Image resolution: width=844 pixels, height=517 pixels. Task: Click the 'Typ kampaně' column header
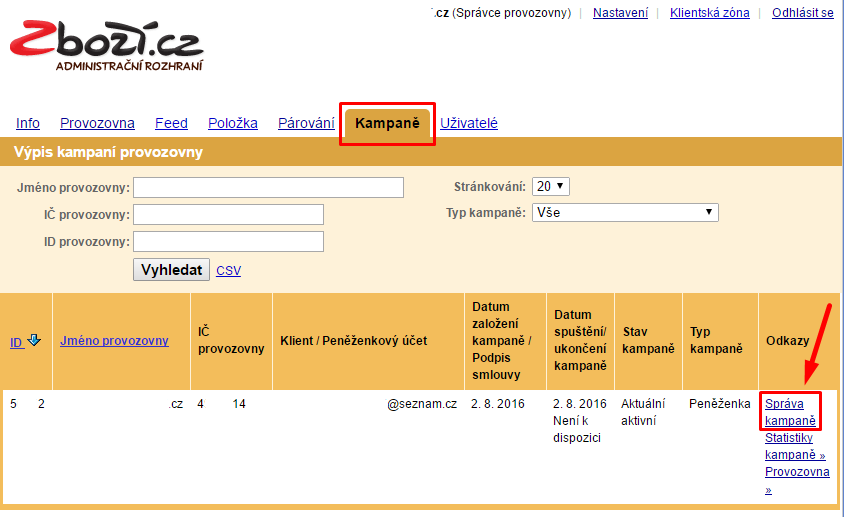point(716,340)
